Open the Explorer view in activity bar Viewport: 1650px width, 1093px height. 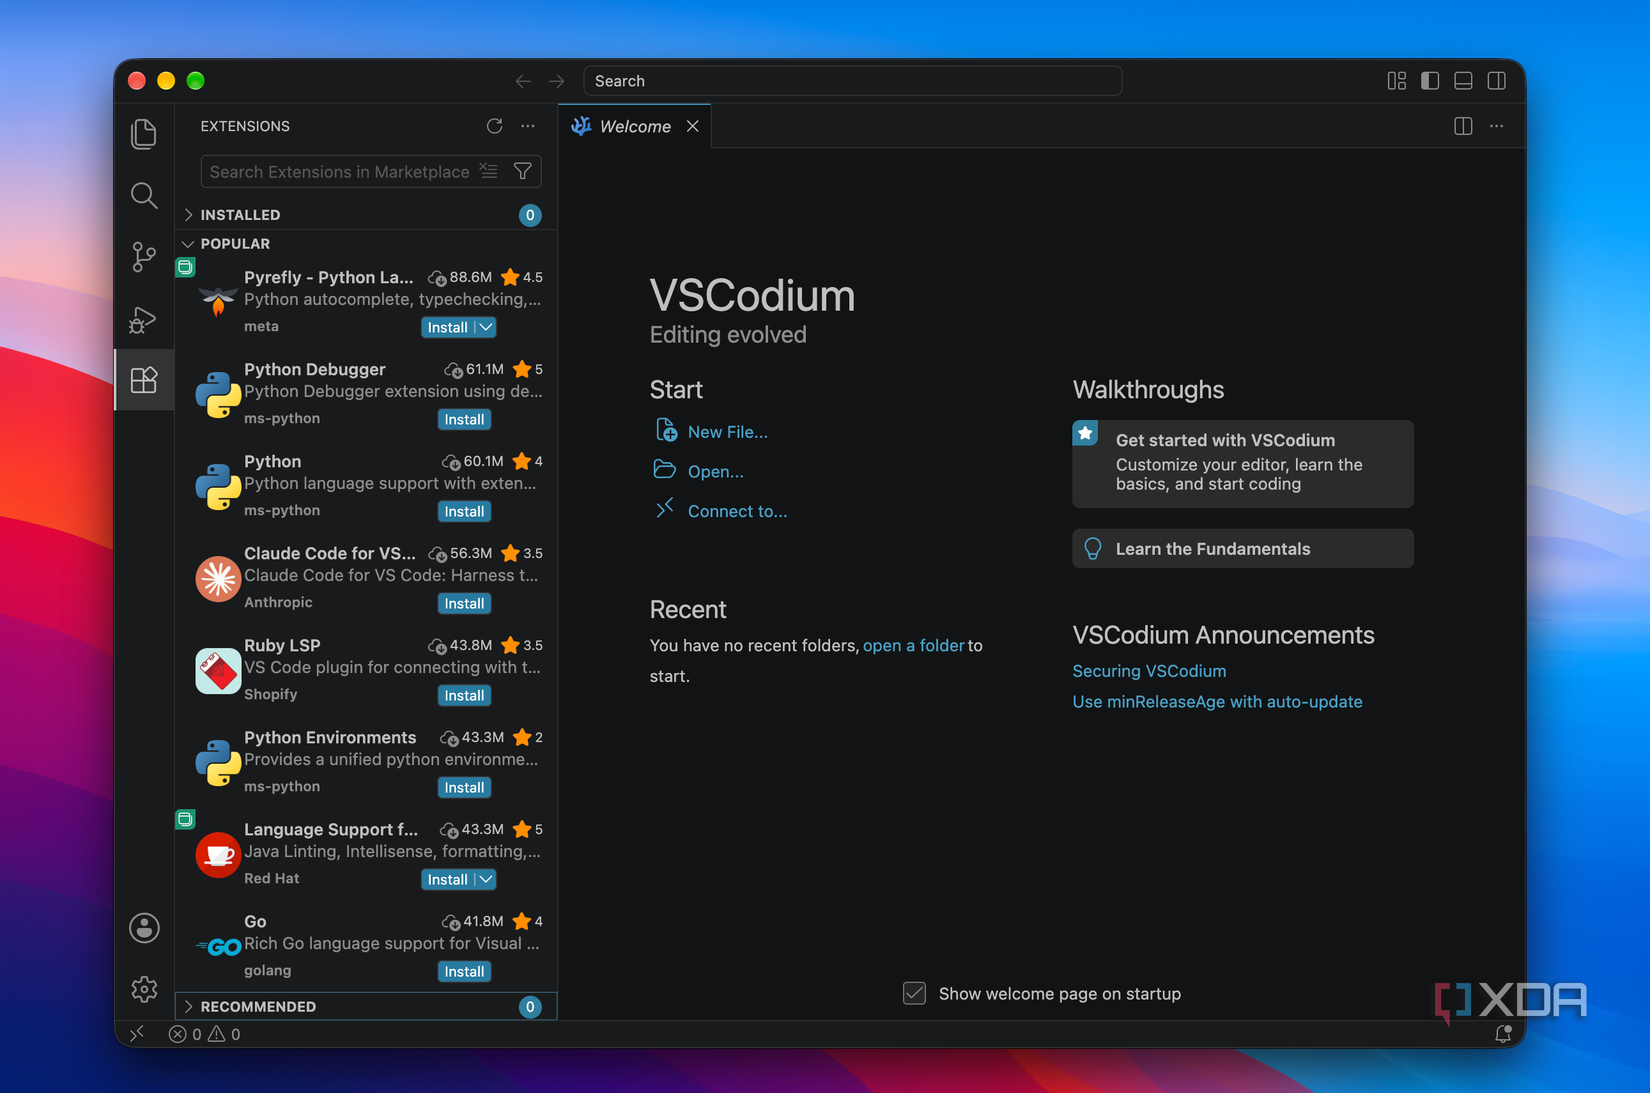(x=144, y=134)
